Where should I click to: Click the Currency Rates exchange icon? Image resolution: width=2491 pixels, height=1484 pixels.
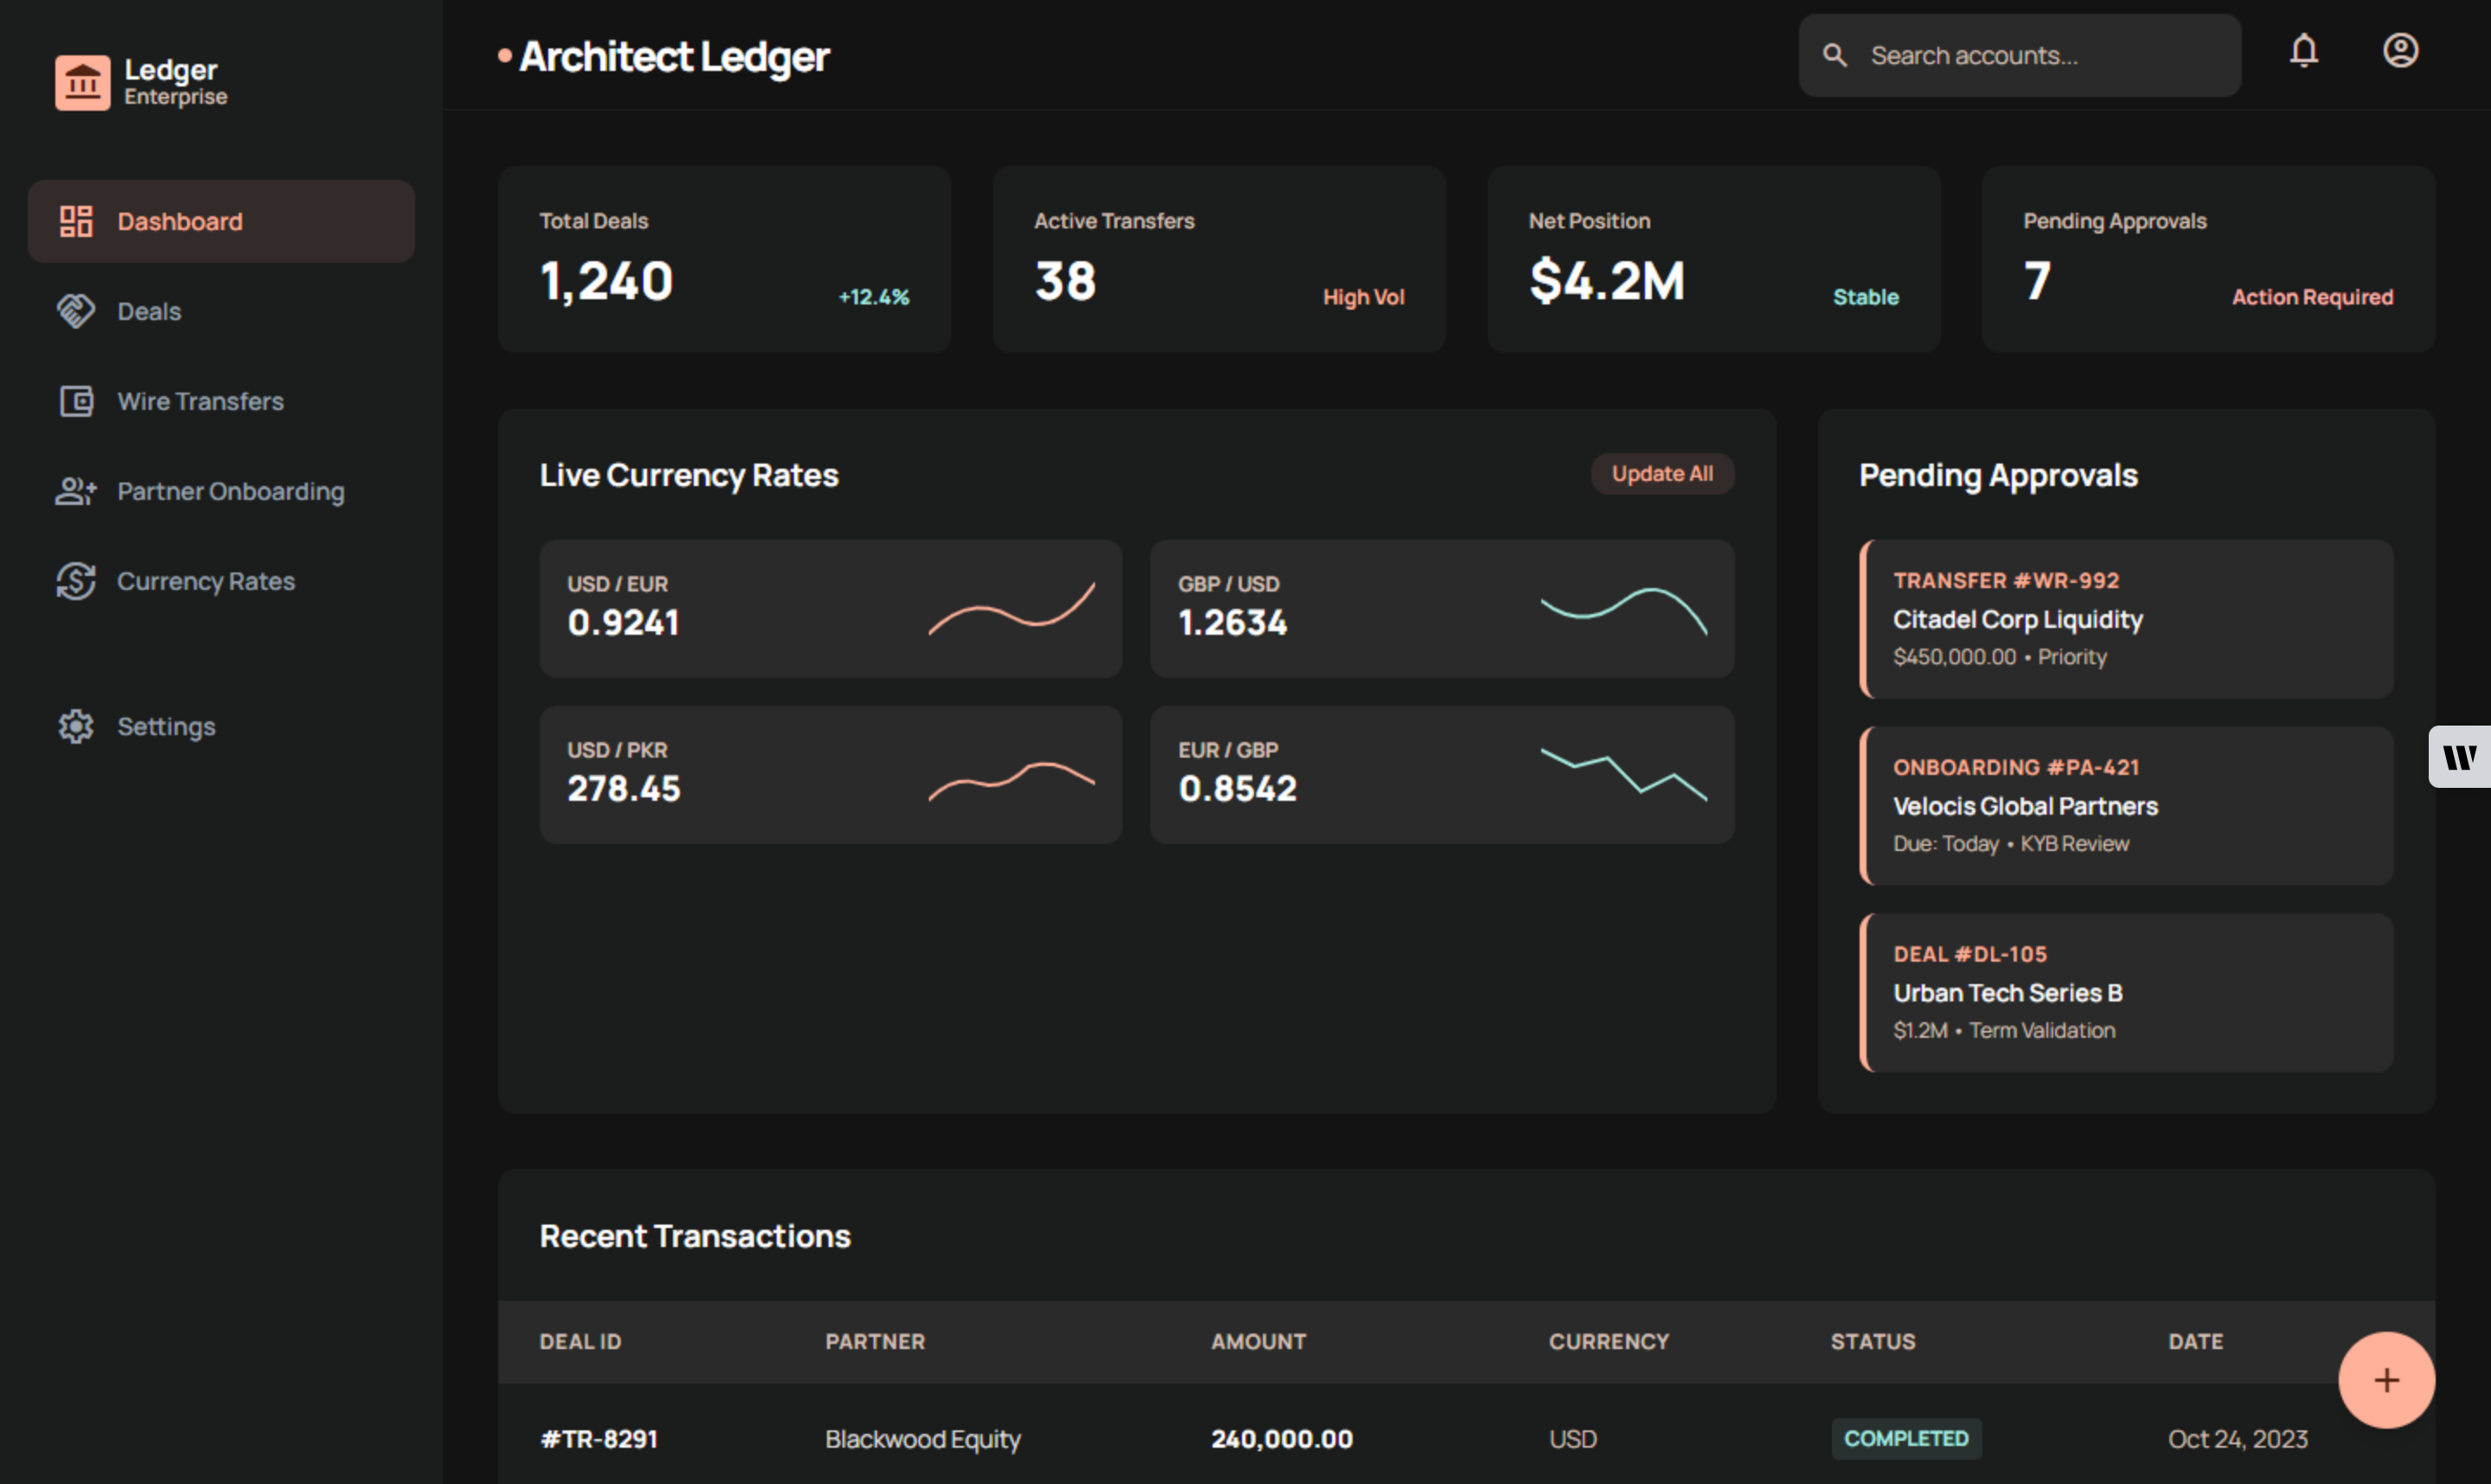tap(76, 581)
